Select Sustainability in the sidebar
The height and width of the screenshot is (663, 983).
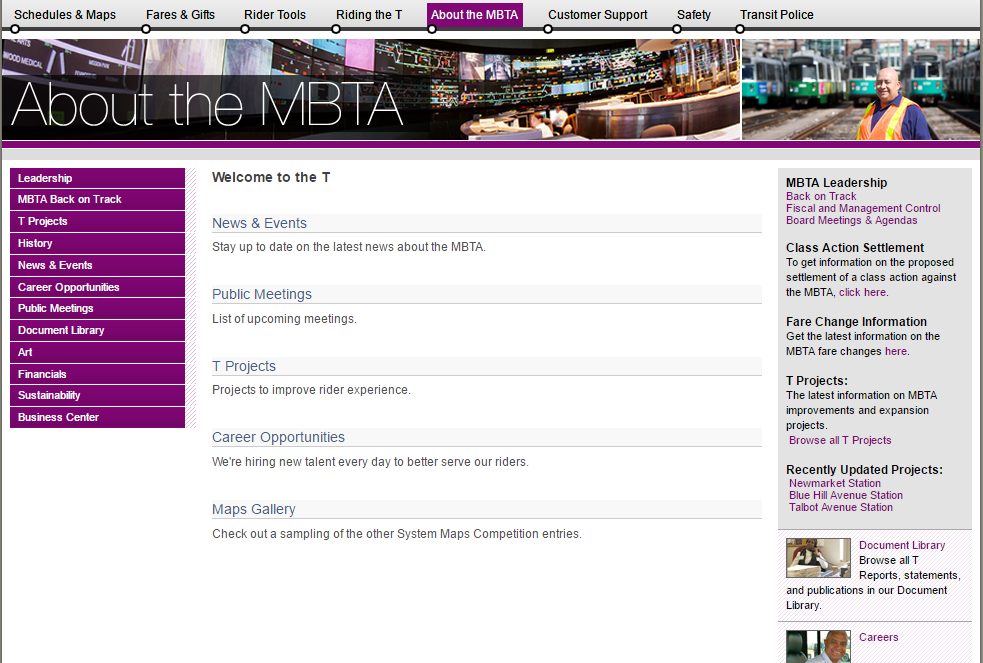tap(97, 395)
